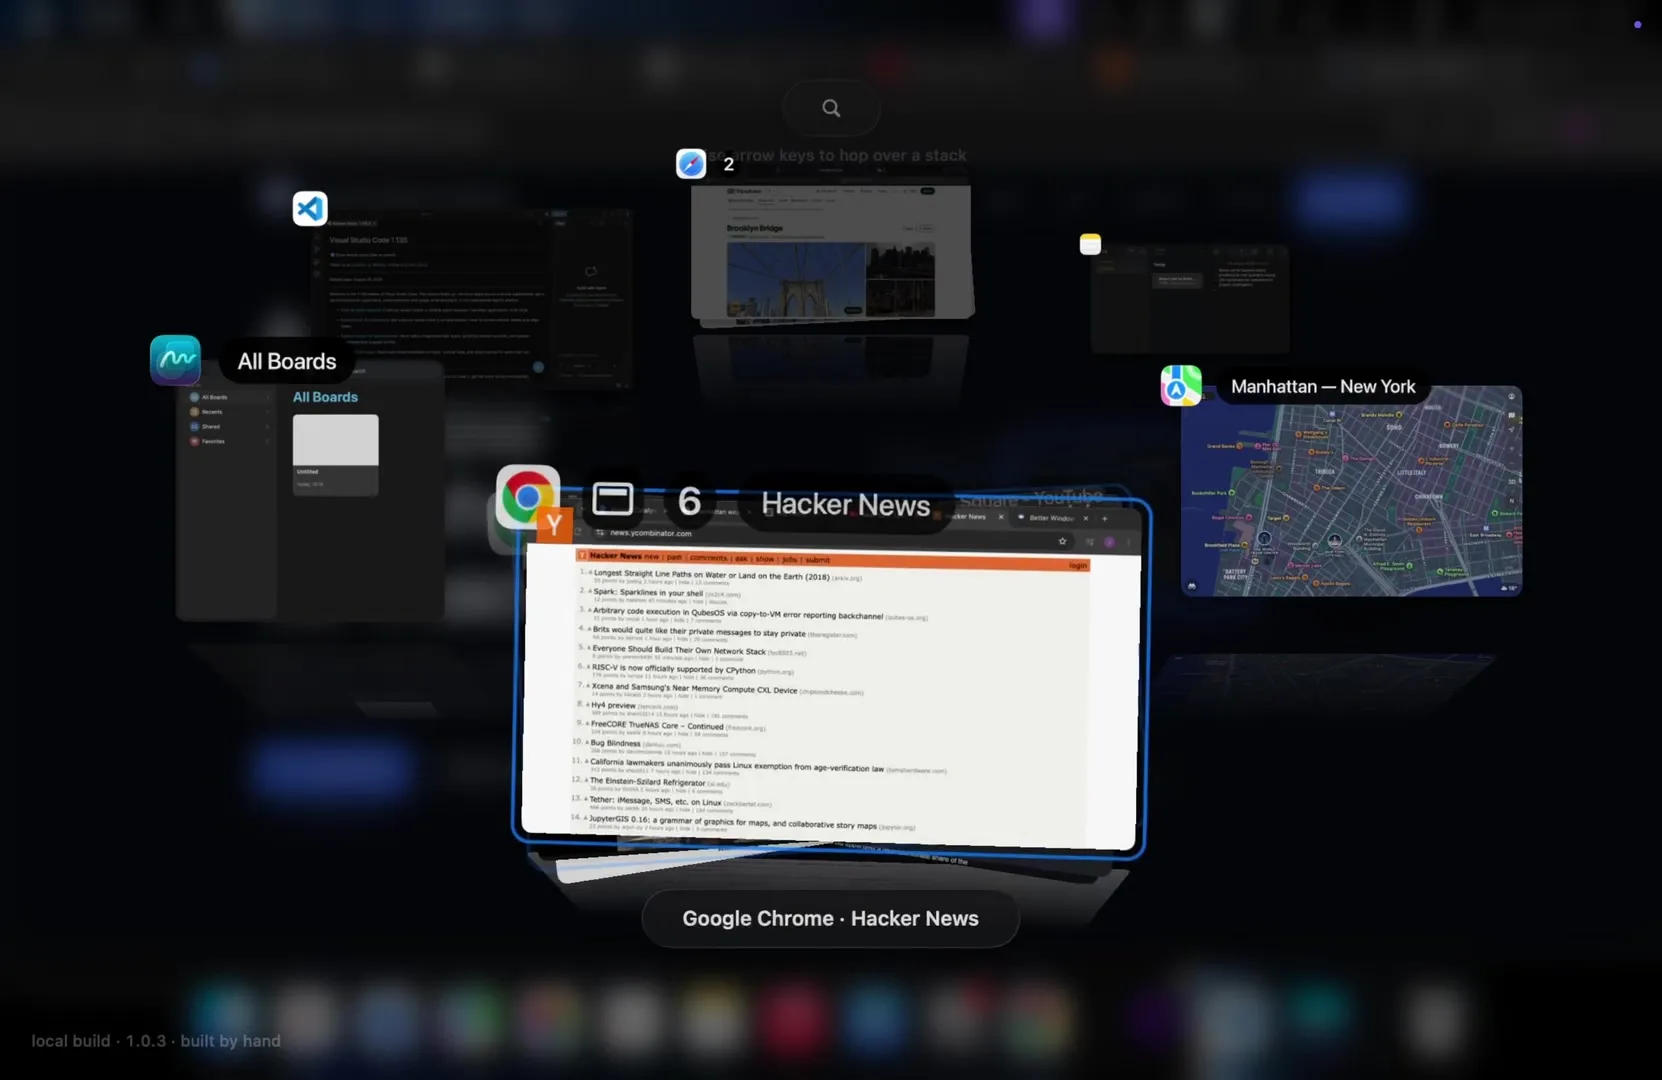
Task: Open the submit link in Hacker News header
Action: tap(818, 560)
